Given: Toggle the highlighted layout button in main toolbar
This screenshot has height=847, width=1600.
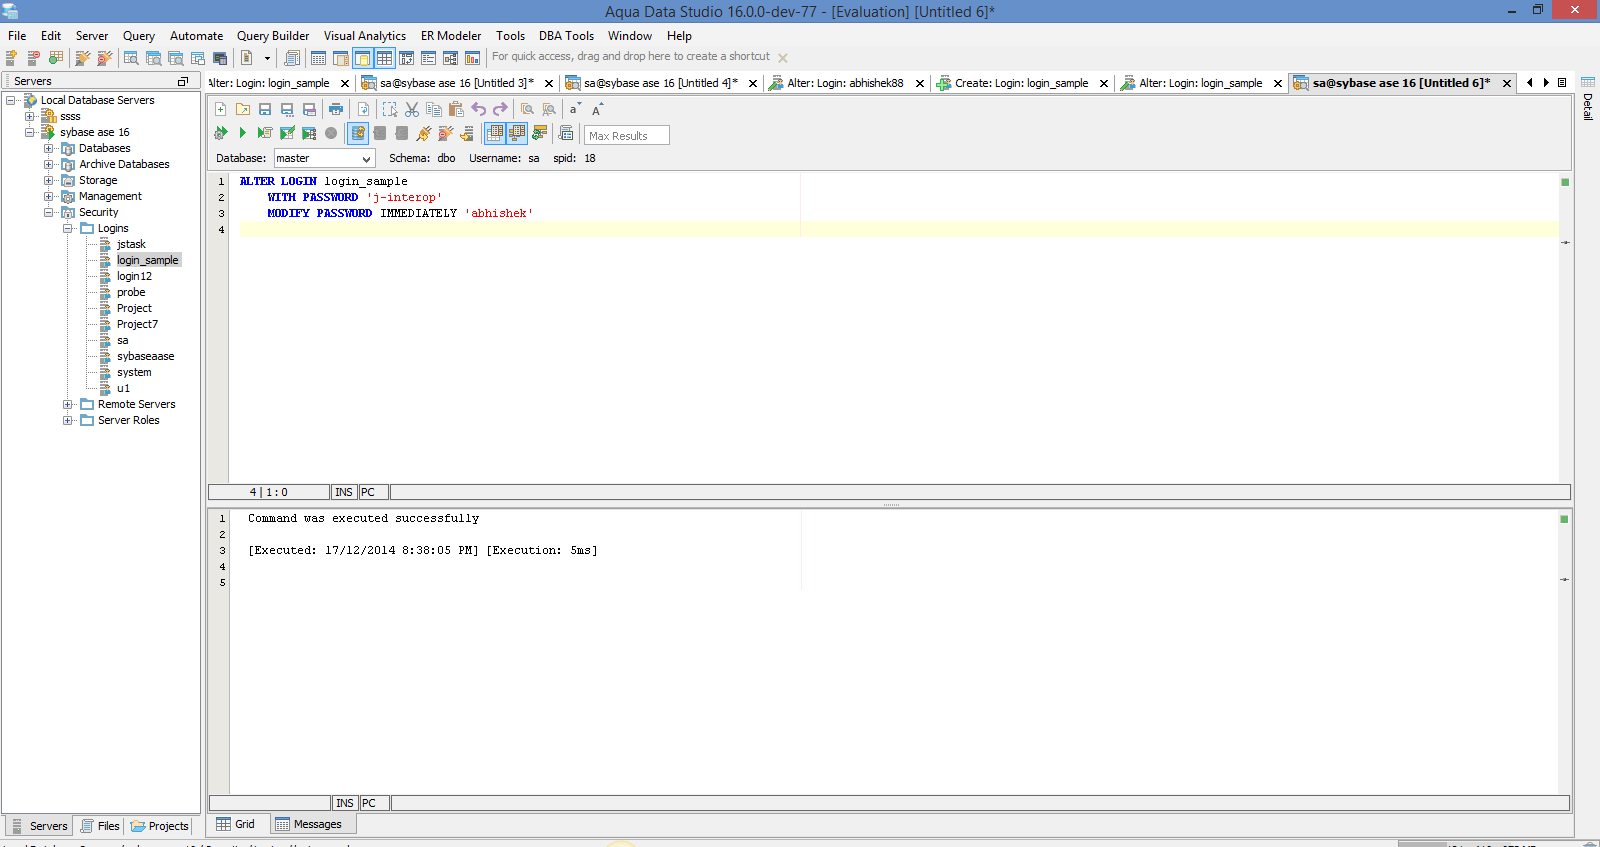Looking at the screenshot, I should point(362,58).
